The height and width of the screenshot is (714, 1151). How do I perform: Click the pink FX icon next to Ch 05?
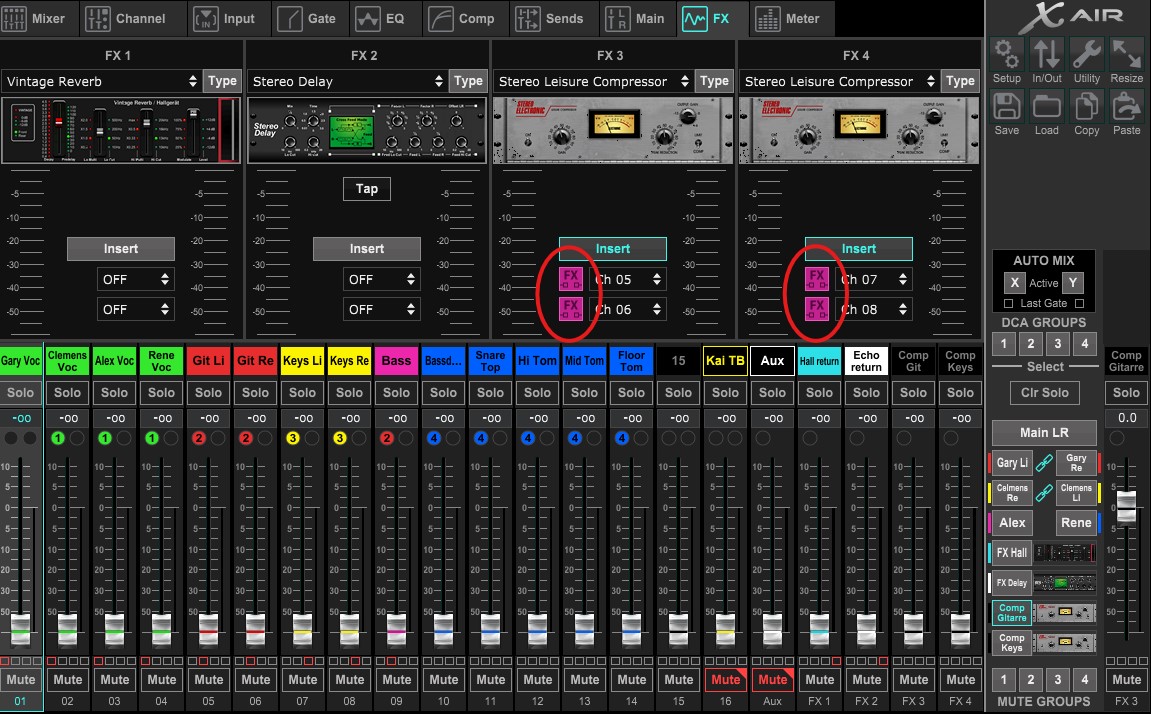[x=571, y=279]
